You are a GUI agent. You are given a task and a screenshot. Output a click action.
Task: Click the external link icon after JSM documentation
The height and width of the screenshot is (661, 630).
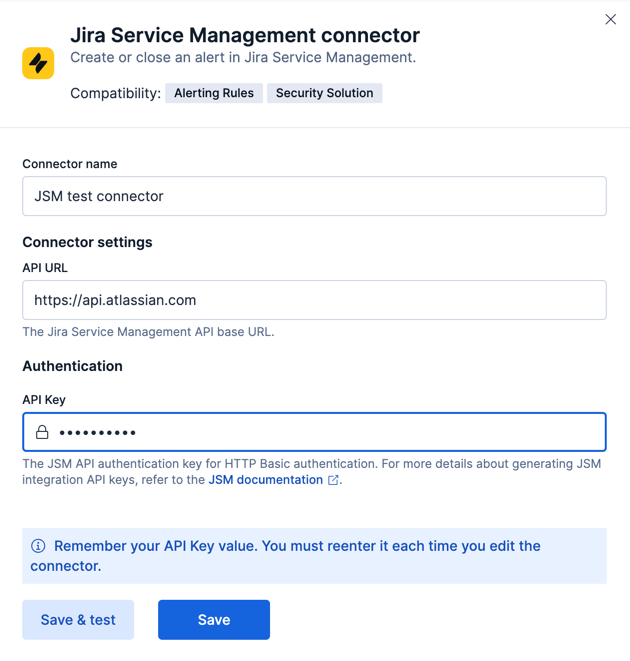click(333, 480)
